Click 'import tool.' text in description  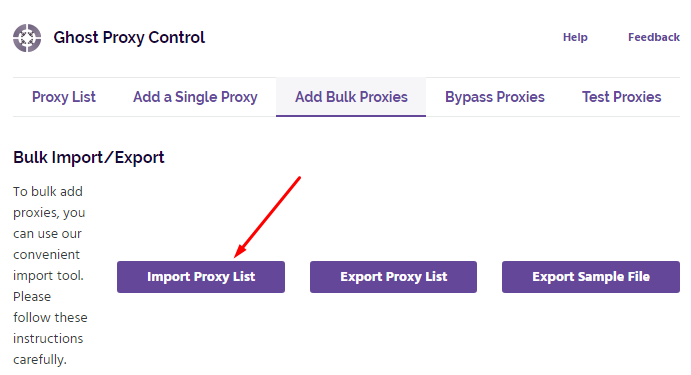click(48, 276)
